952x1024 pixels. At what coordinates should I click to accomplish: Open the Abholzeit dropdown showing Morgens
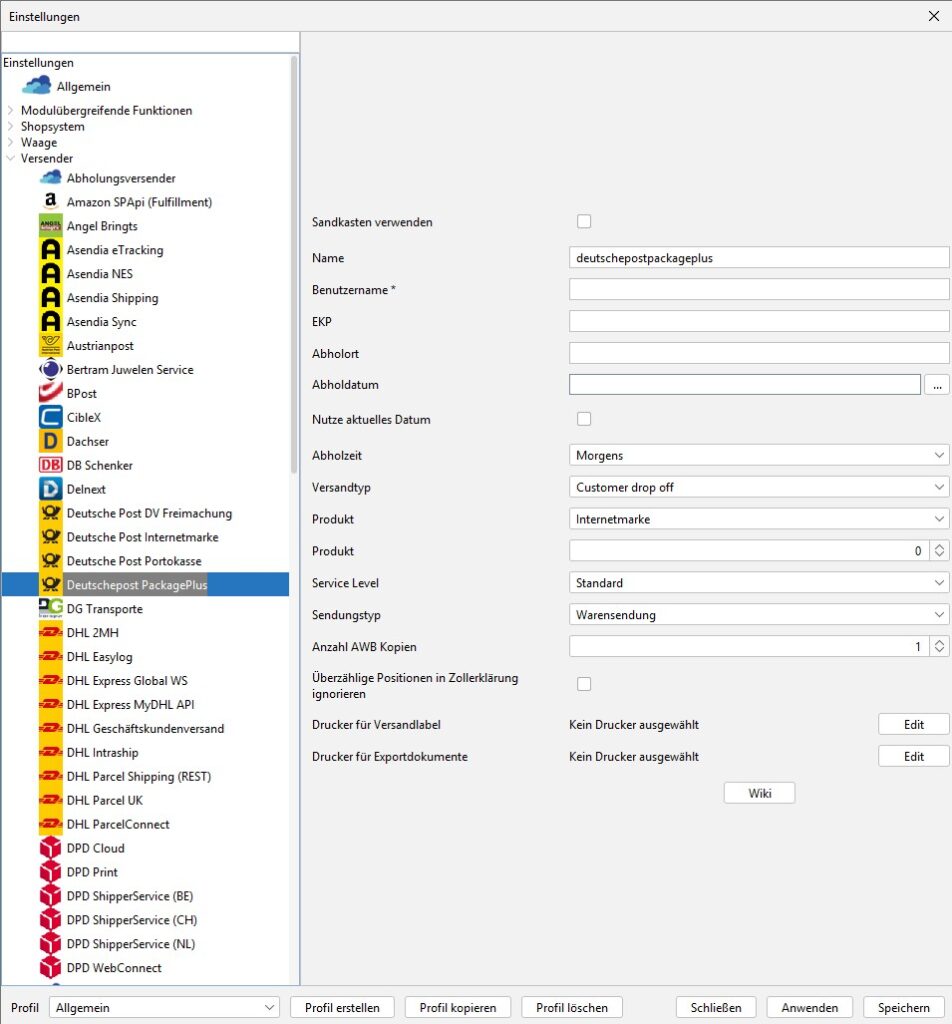[x=758, y=455]
